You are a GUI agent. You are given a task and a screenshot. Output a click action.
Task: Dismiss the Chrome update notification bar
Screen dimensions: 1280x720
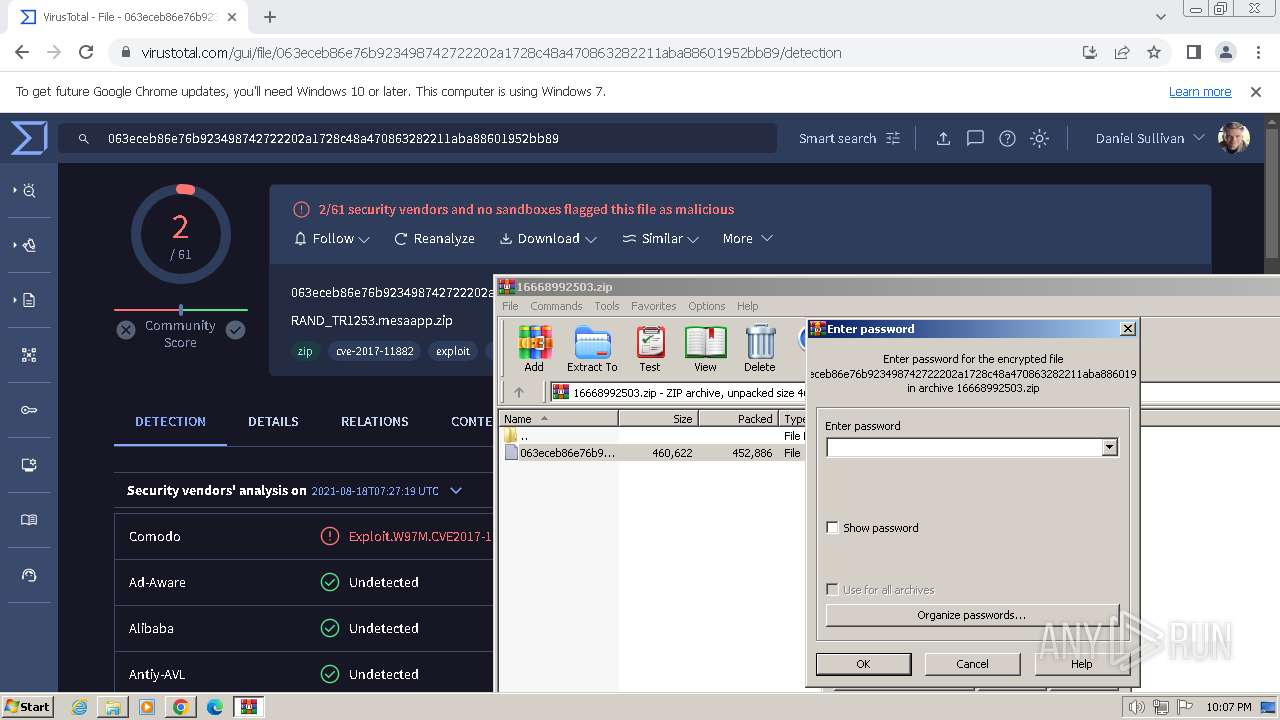(x=1256, y=91)
